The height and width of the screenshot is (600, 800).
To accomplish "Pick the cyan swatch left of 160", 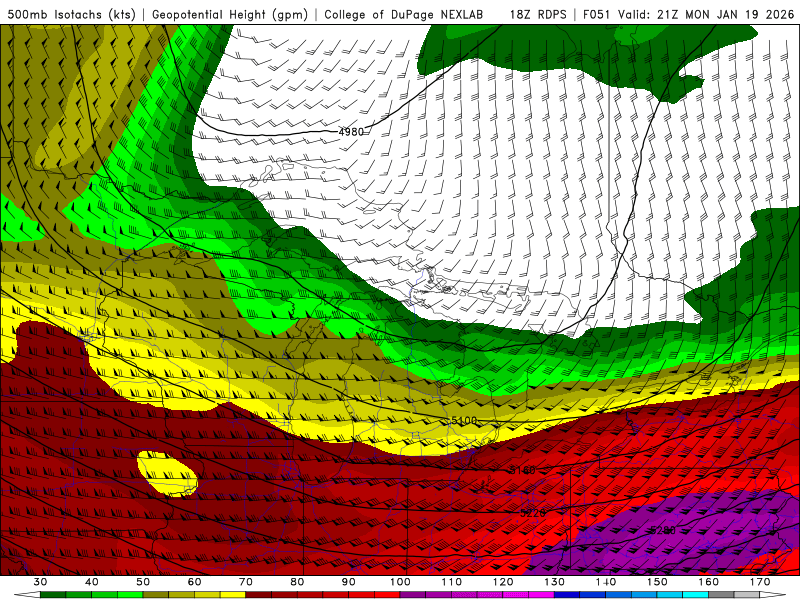I will 695,595.
